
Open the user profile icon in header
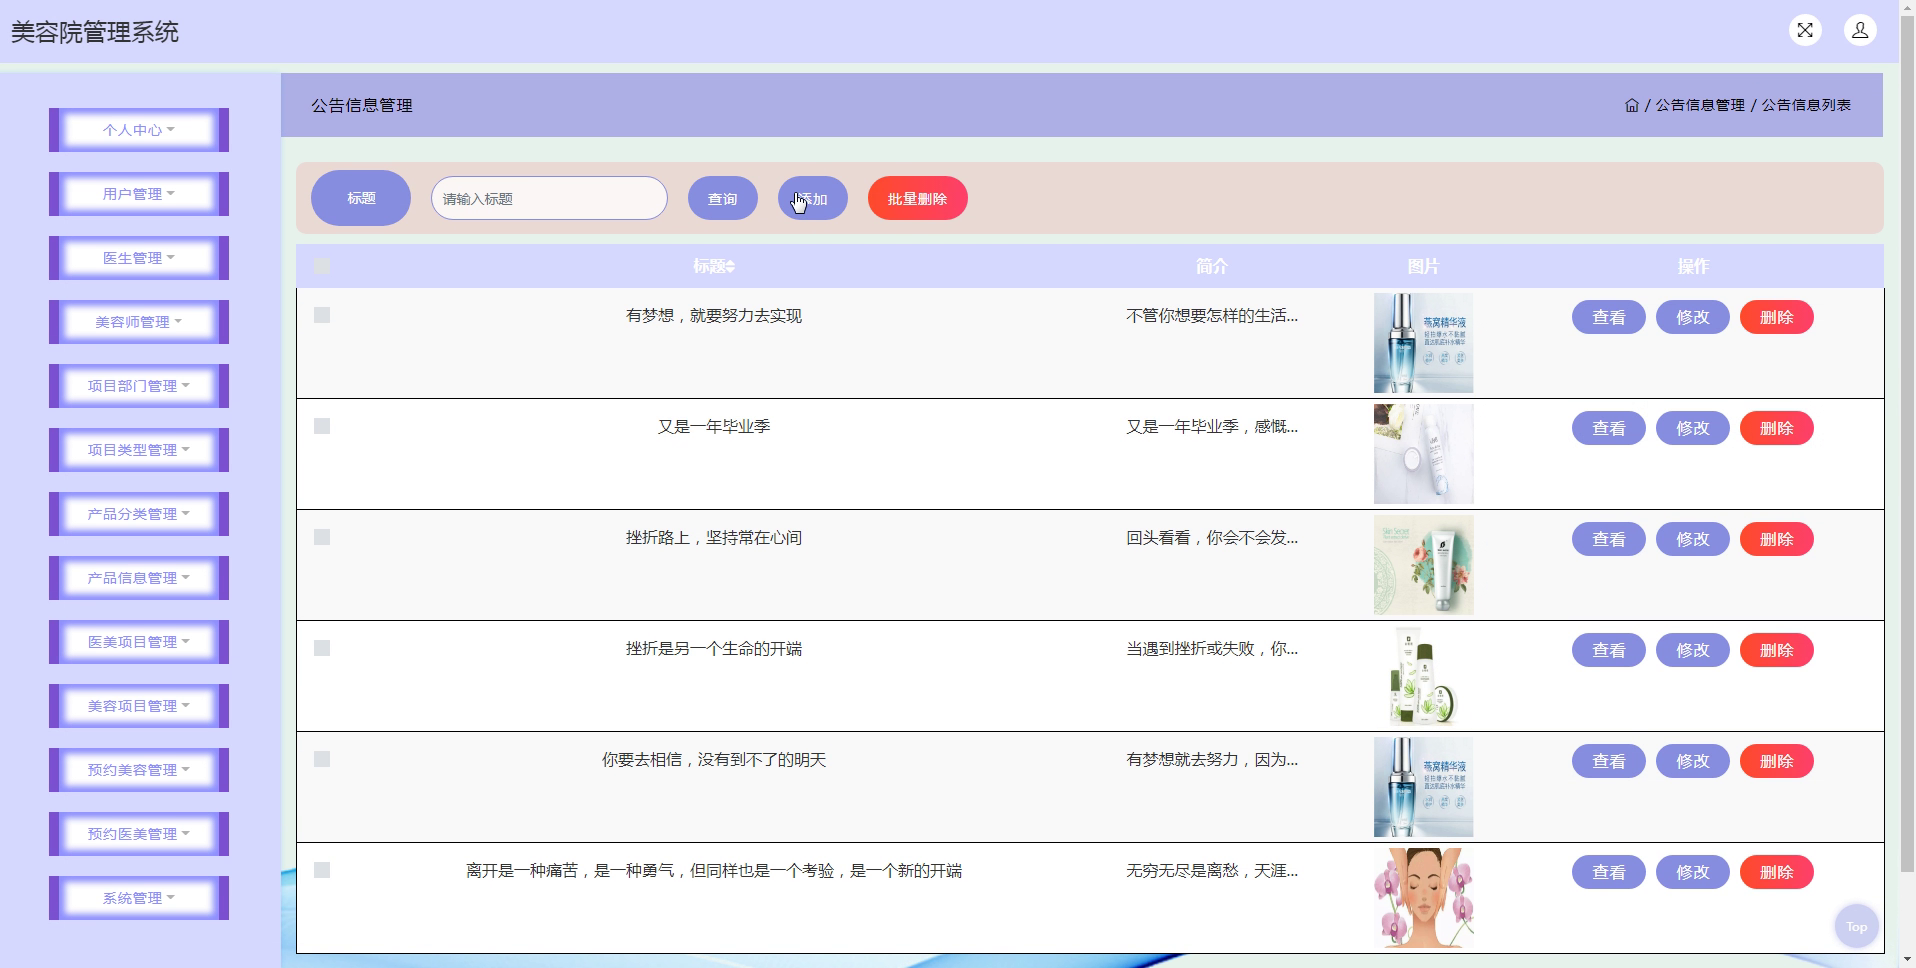click(1860, 30)
